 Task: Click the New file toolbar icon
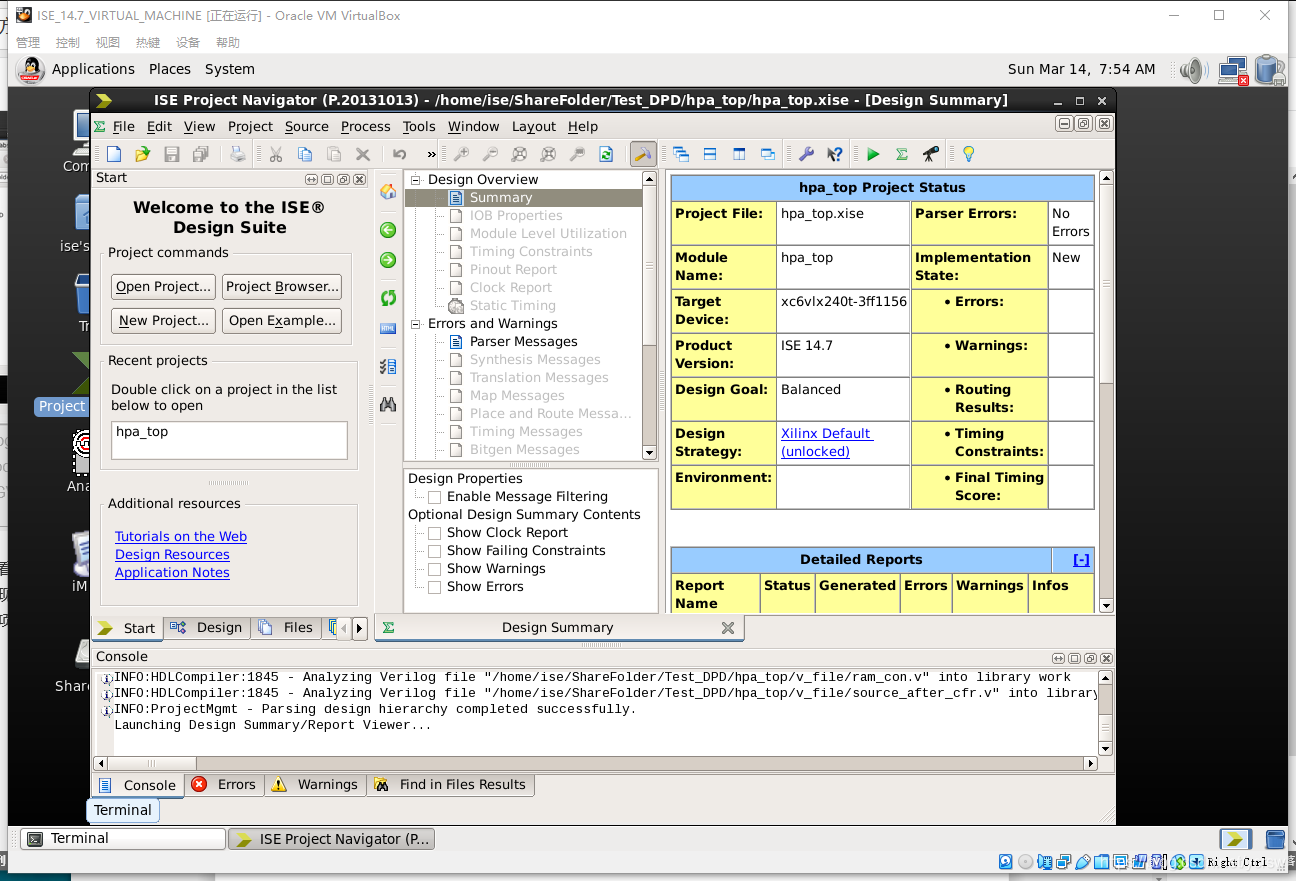114,154
